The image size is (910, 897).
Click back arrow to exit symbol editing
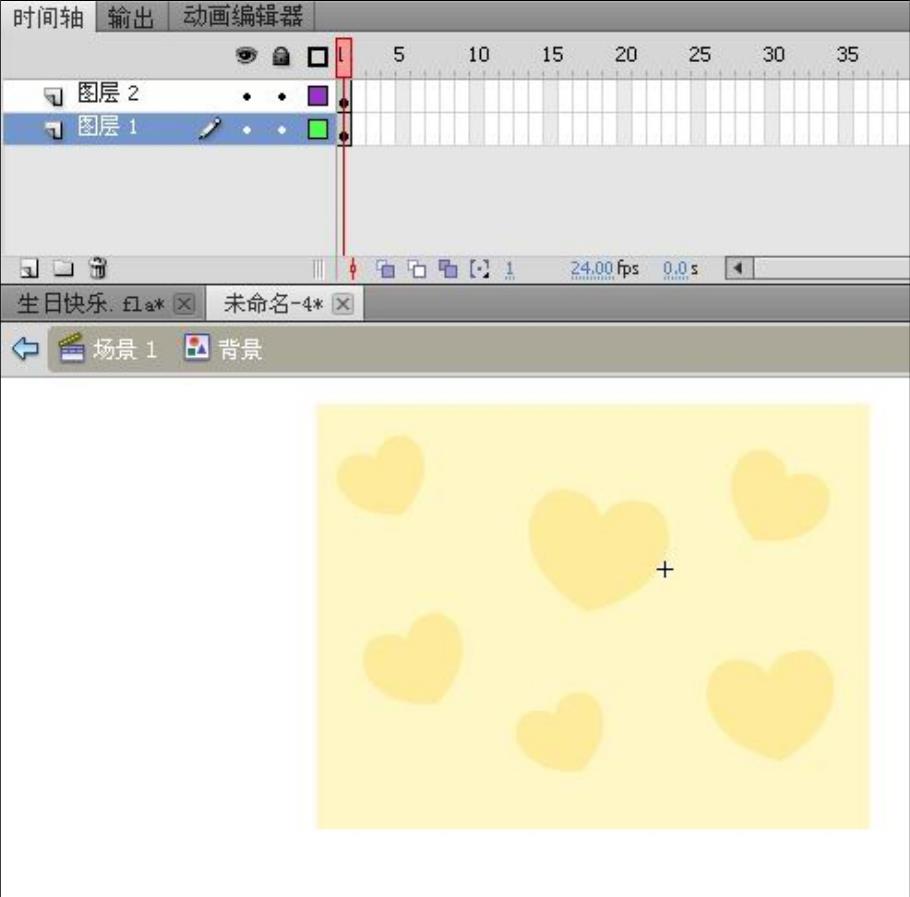click(25, 349)
